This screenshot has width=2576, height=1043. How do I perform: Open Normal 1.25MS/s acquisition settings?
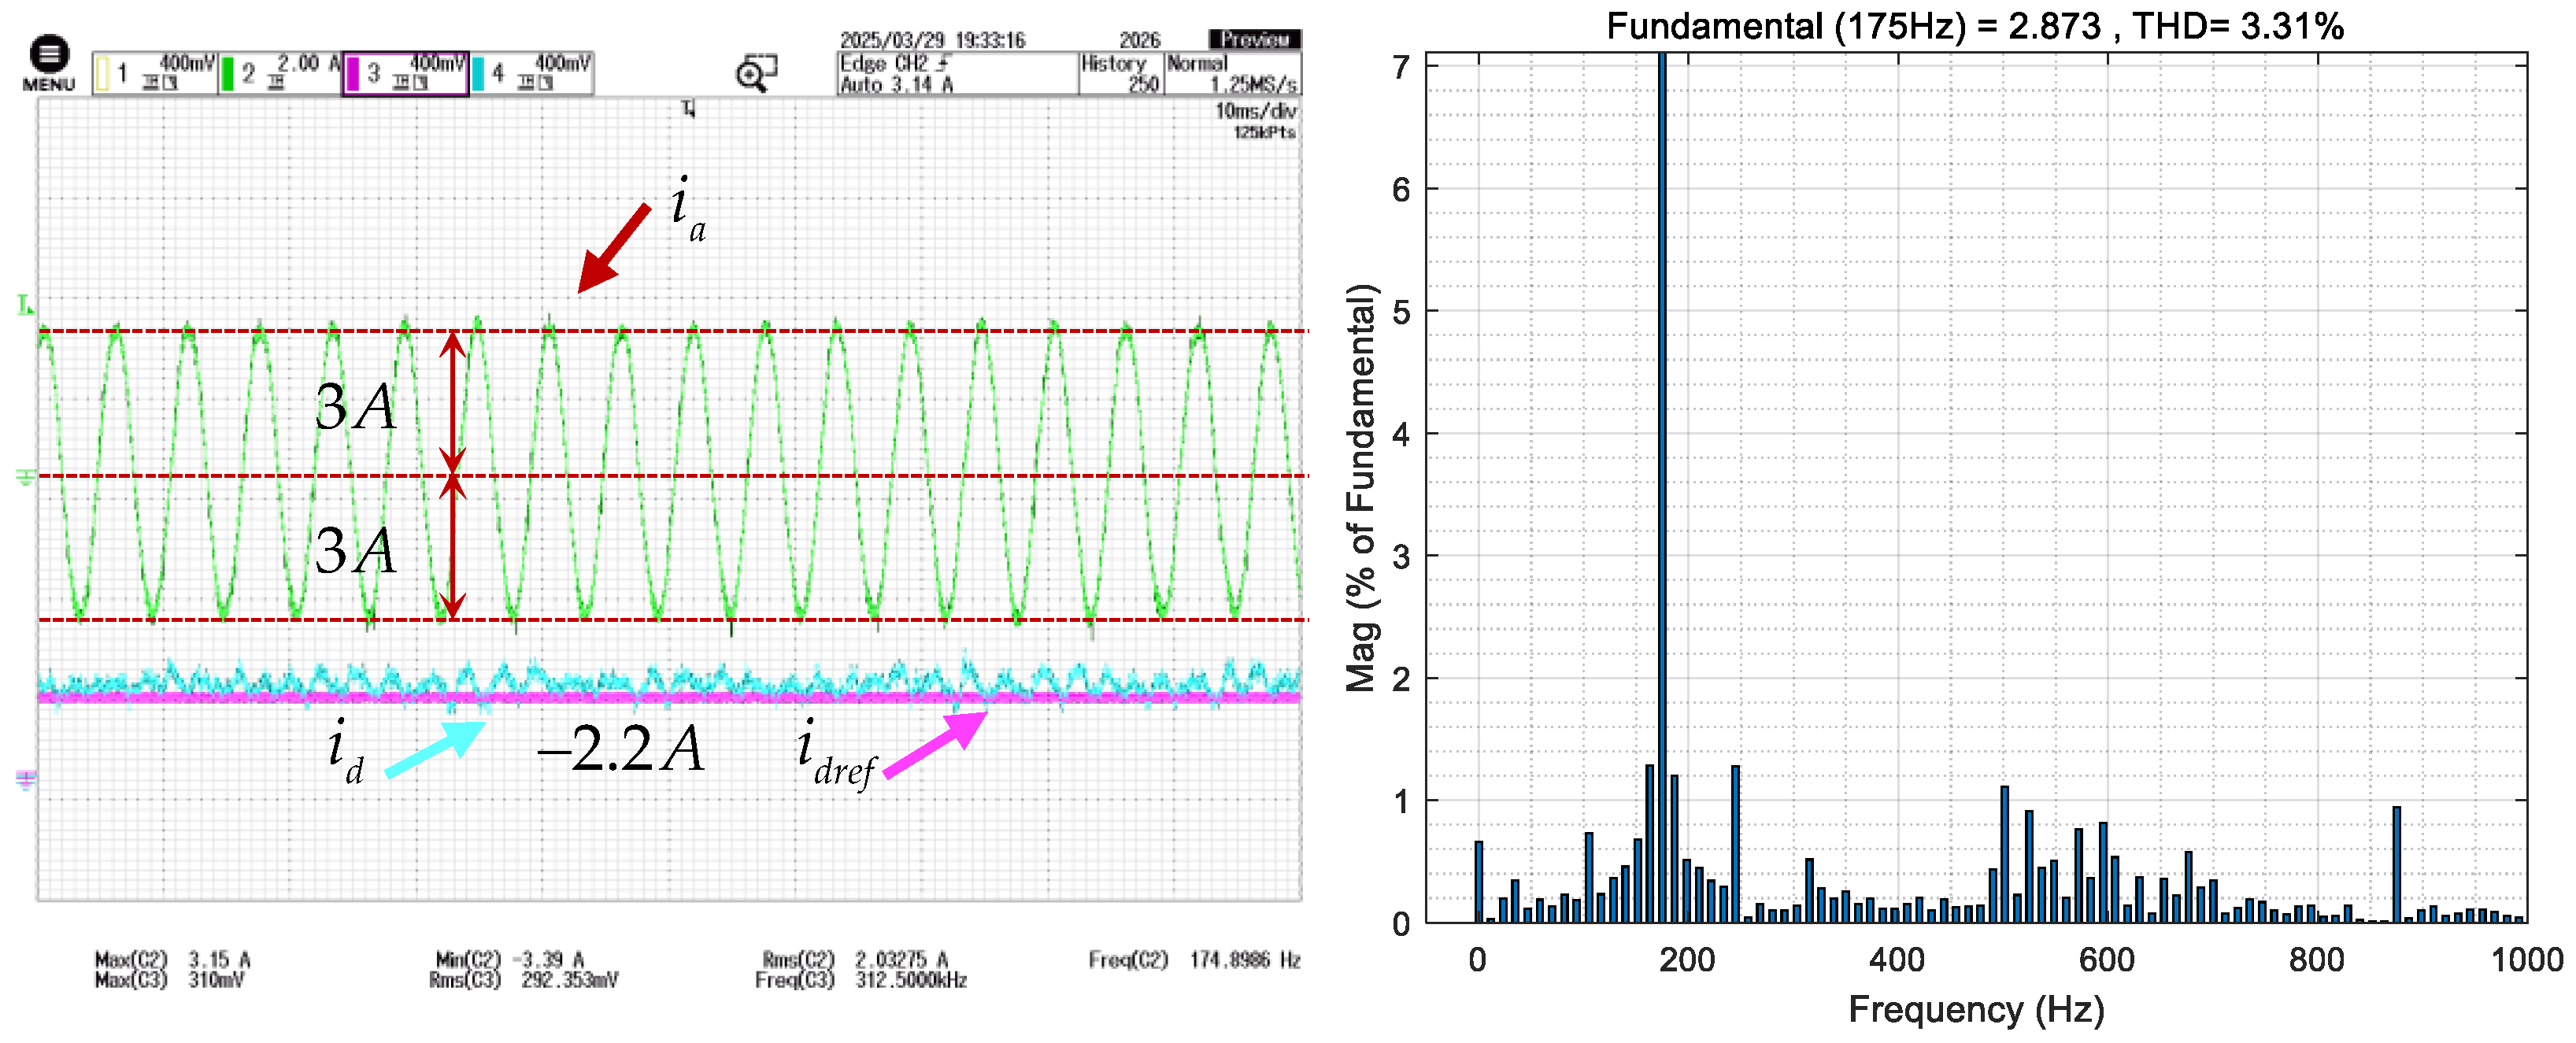click(x=1233, y=73)
